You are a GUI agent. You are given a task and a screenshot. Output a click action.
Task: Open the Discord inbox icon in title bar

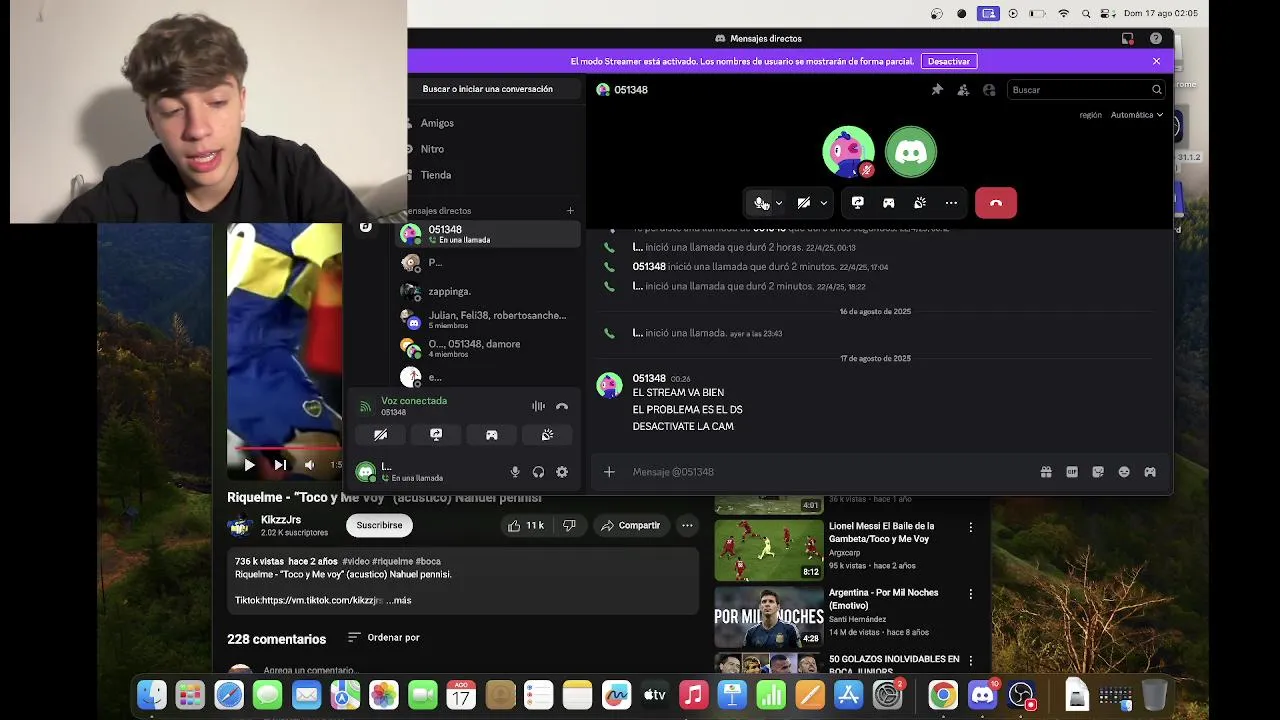click(1128, 38)
